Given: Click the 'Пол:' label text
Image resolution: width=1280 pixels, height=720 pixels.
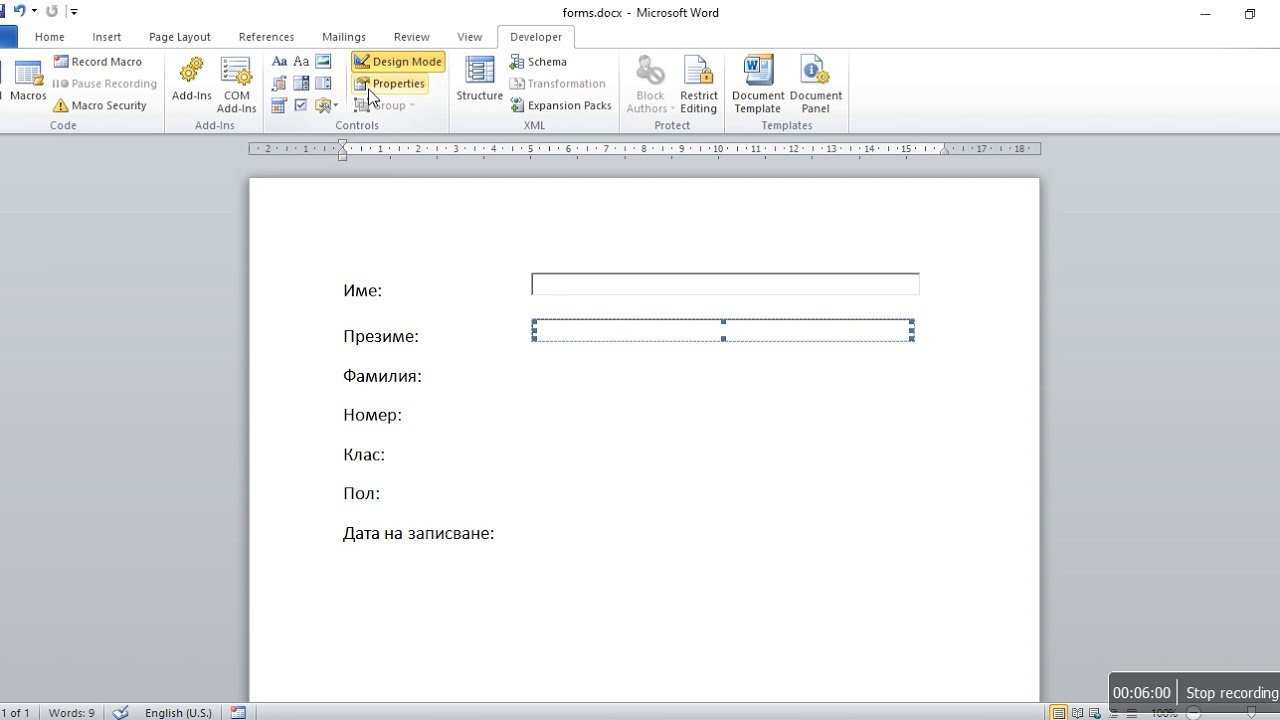Looking at the screenshot, I should pyautogui.click(x=361, y=493).
